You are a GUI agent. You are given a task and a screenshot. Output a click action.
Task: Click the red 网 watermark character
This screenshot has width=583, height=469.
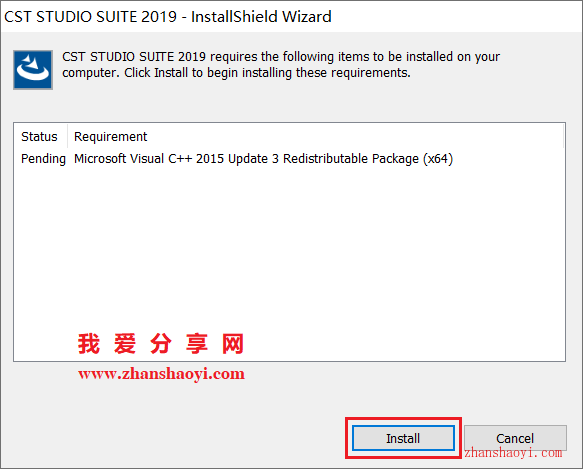click(233, 343)
